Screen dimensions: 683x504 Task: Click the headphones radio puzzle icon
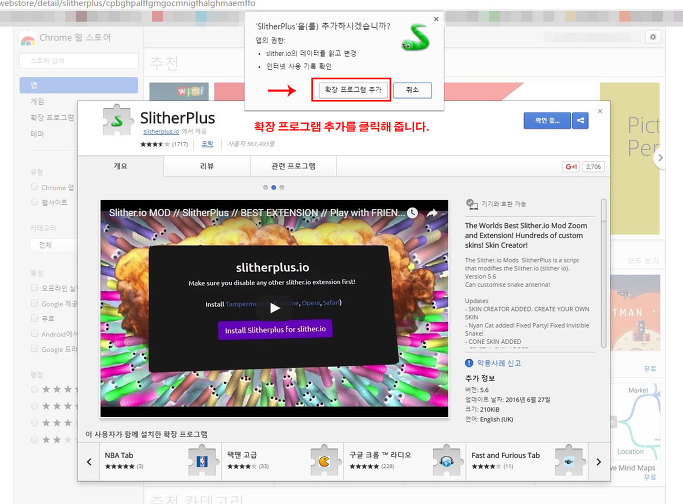click(x=447, y=461)
